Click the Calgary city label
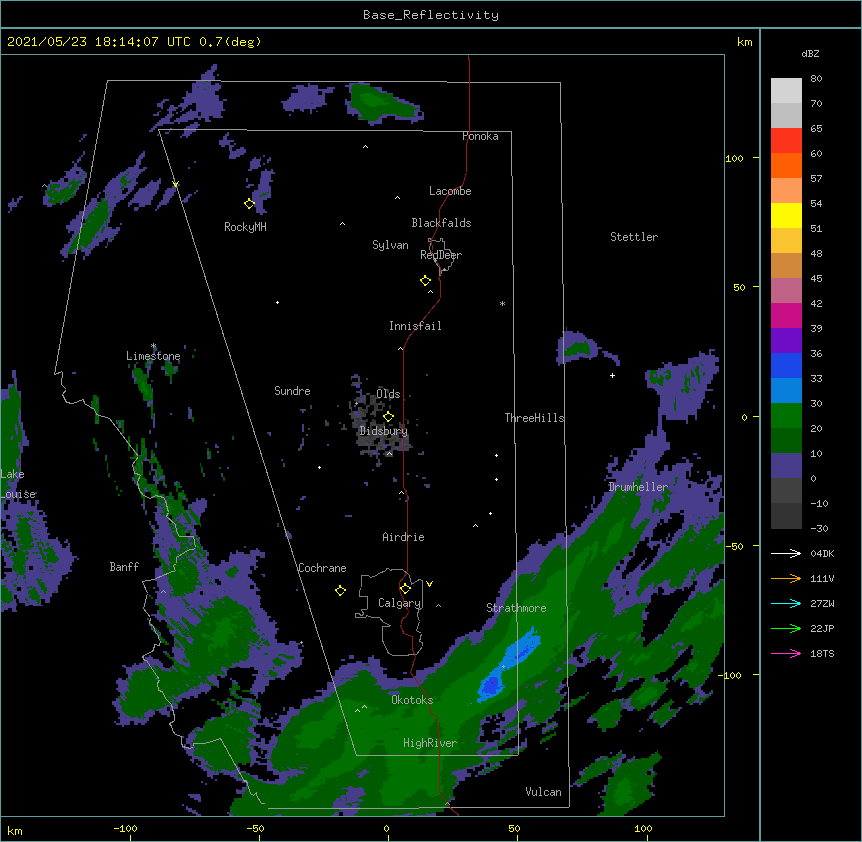 [x=399, y=603]
